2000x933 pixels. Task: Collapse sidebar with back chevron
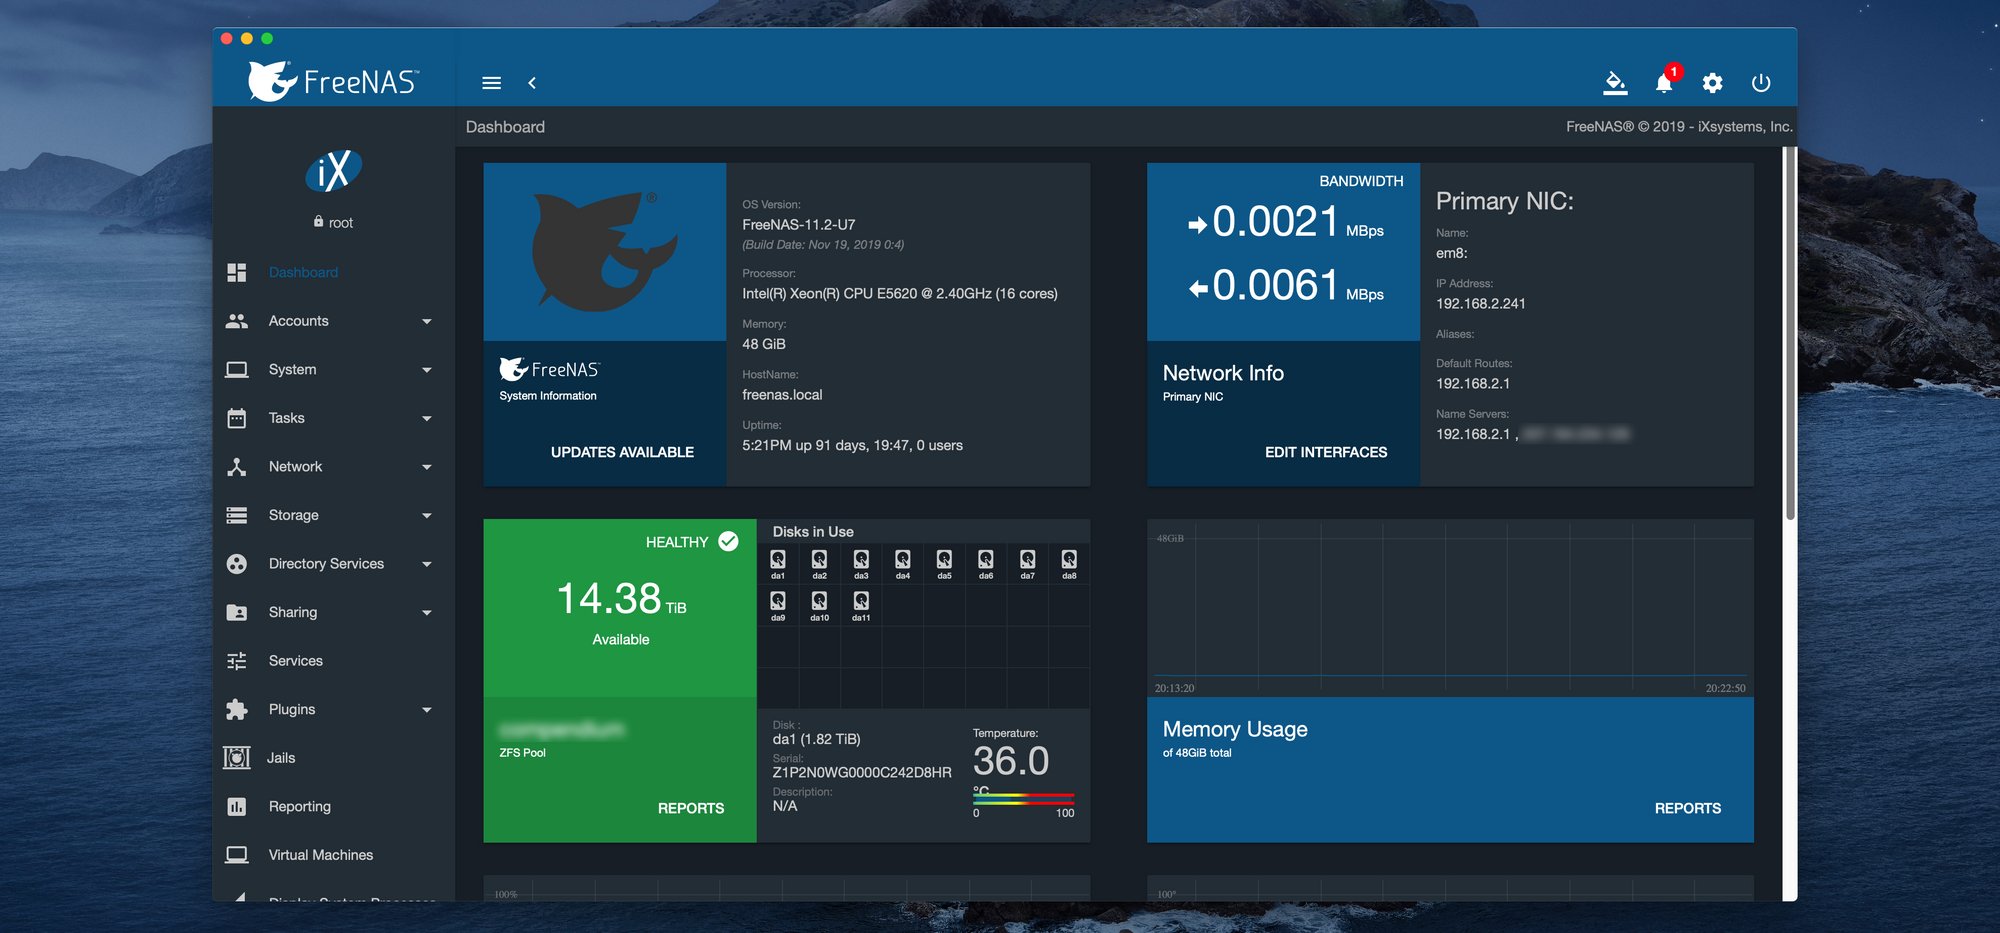pos(532,83)
